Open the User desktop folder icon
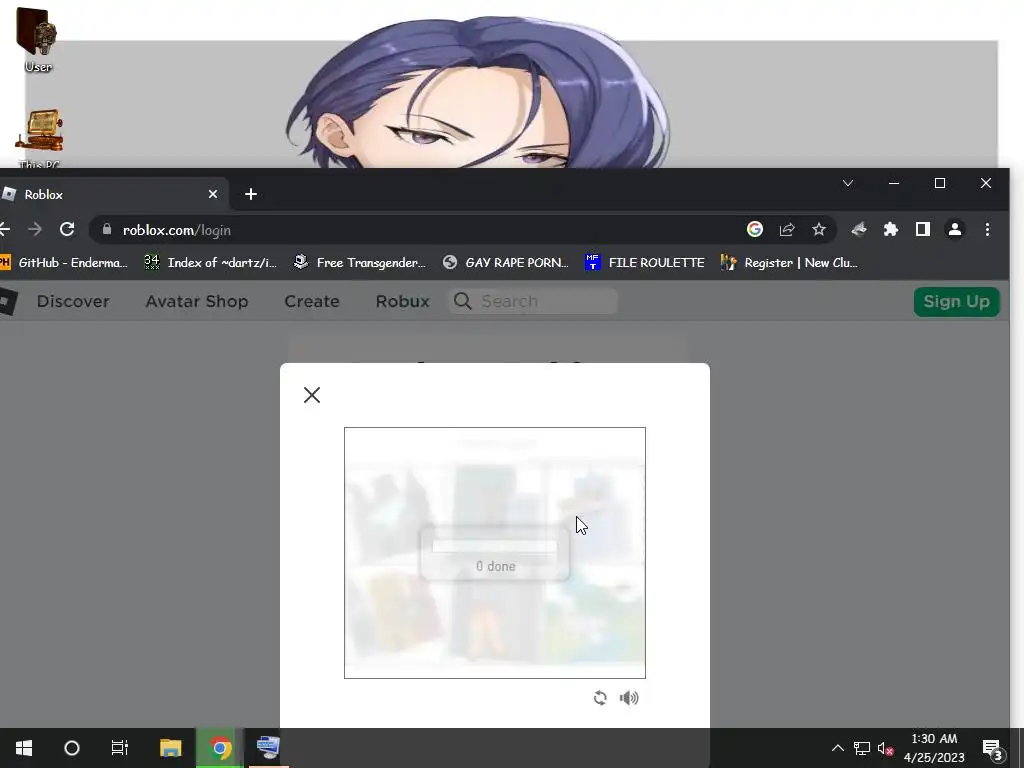The width and height of the screenshot is (1024, 768). pos(38,39)
